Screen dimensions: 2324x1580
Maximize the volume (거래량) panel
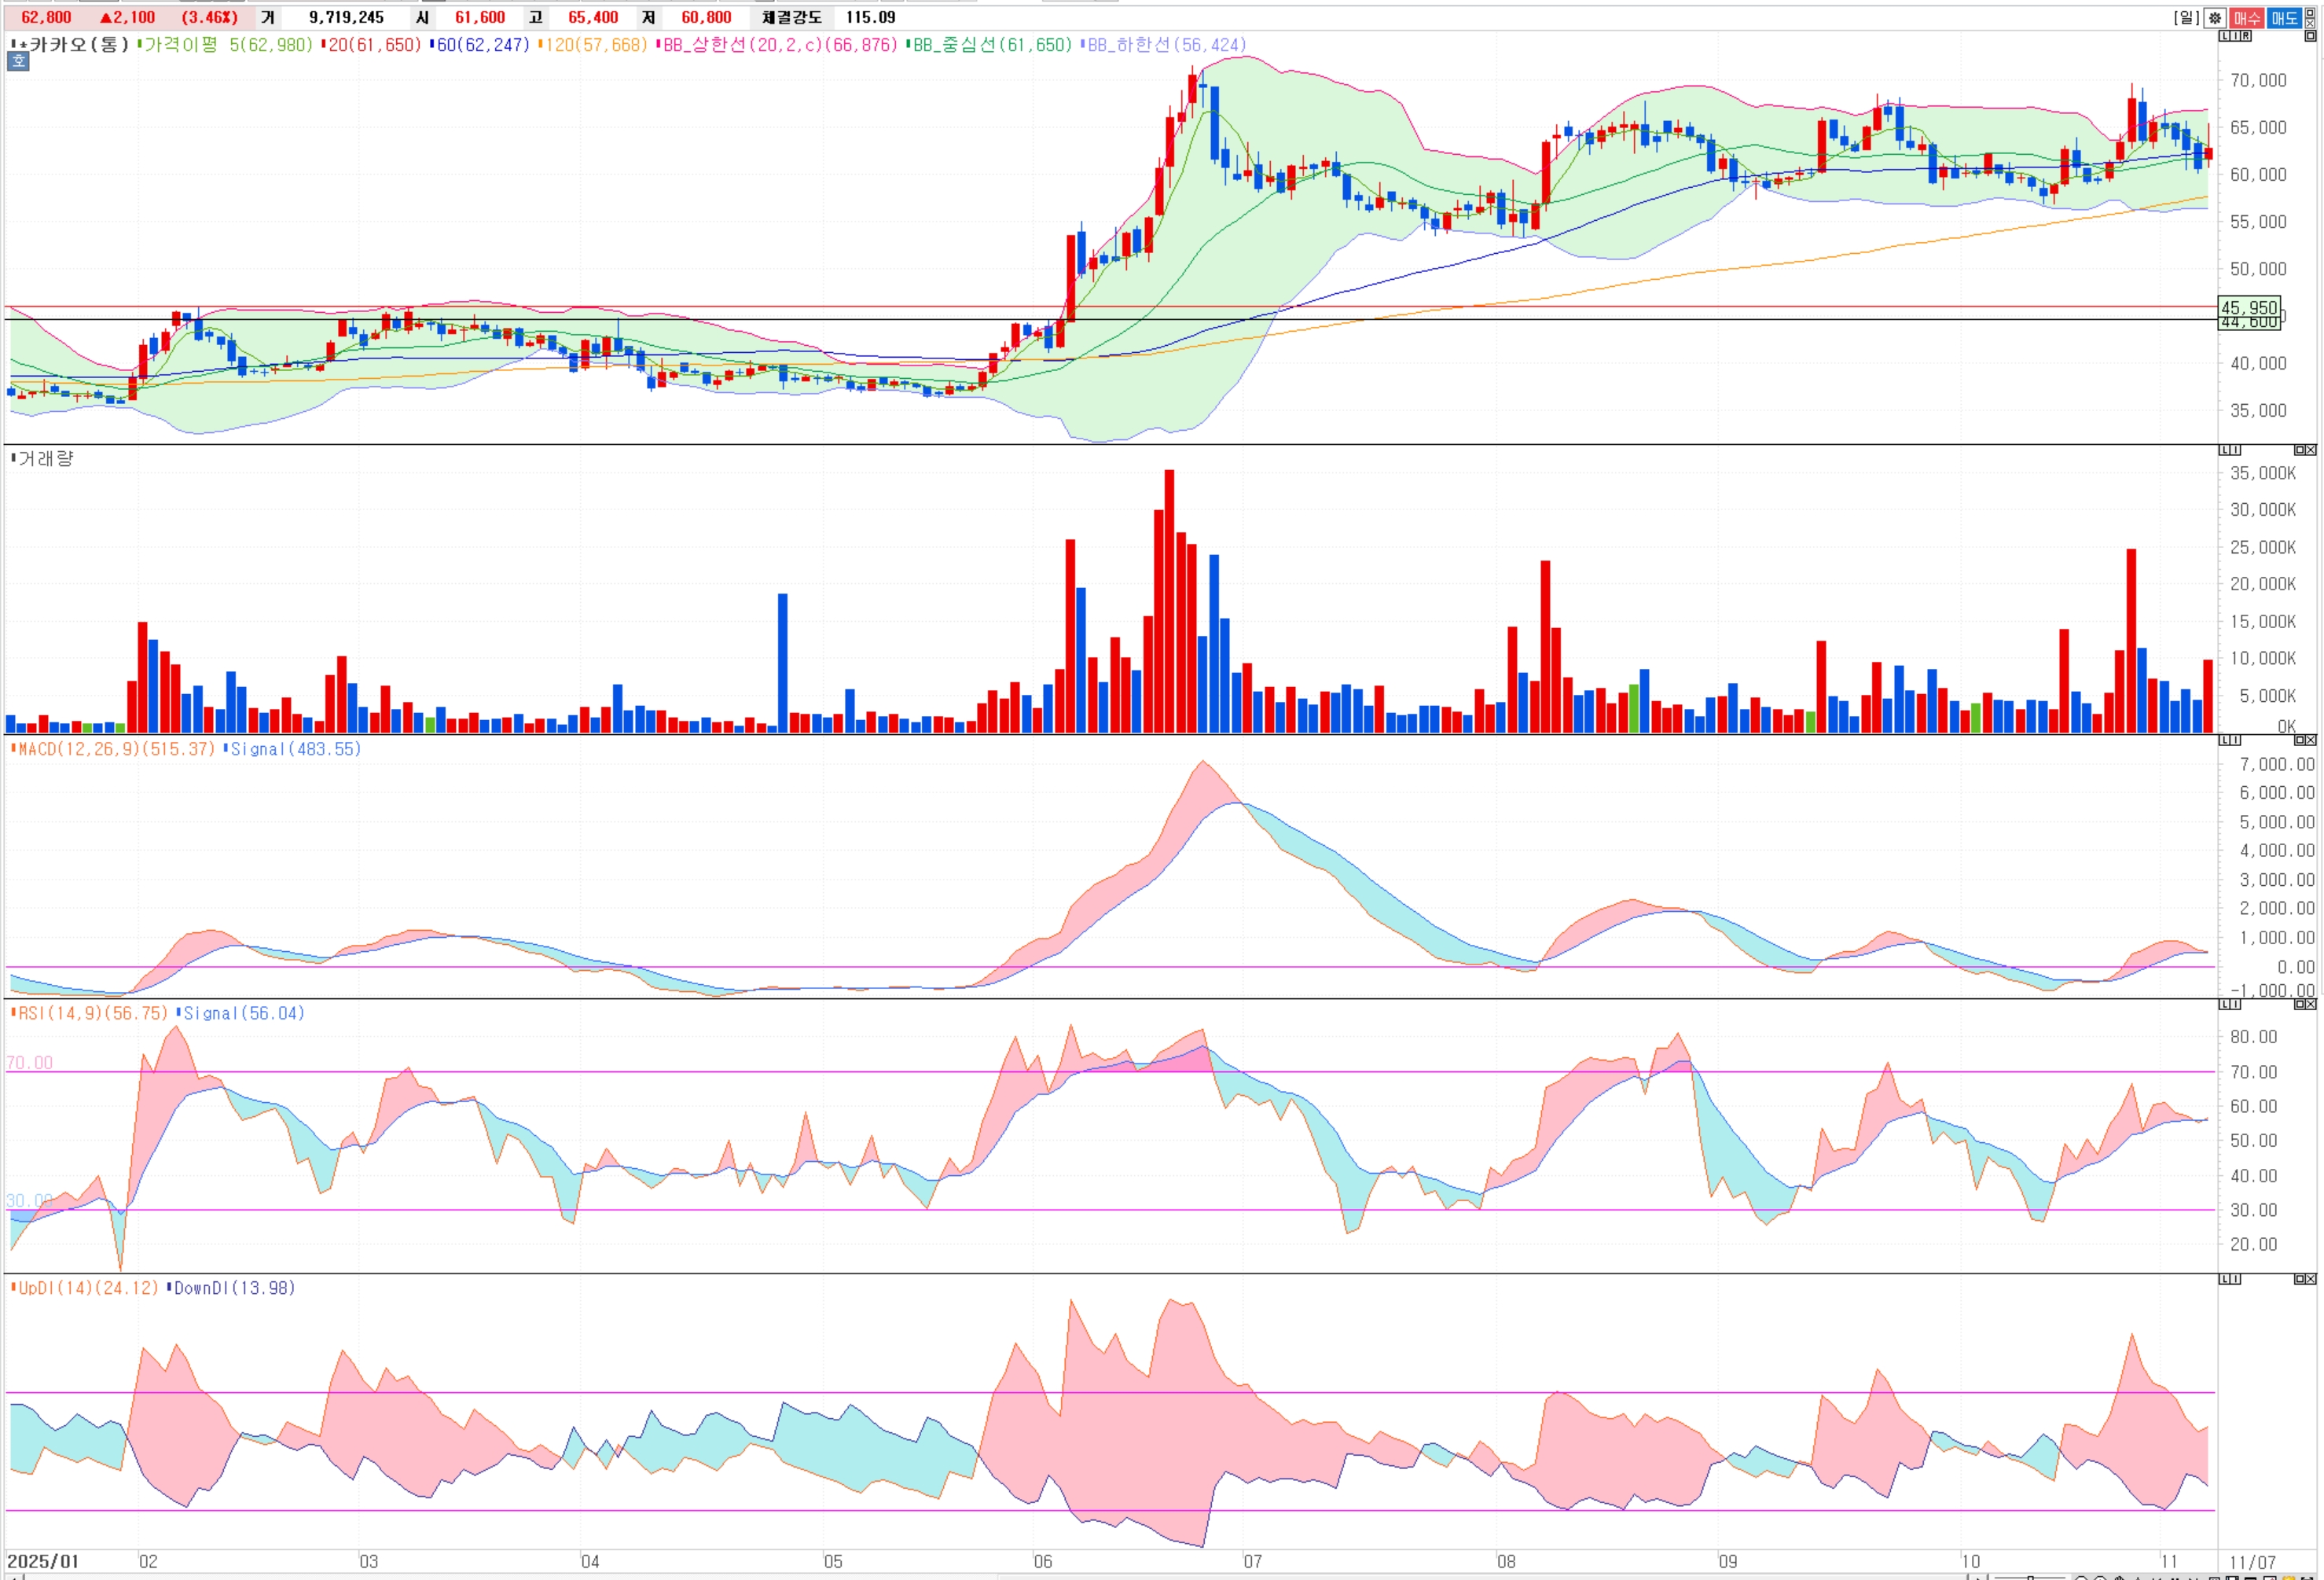click(x=2300, y=450)
